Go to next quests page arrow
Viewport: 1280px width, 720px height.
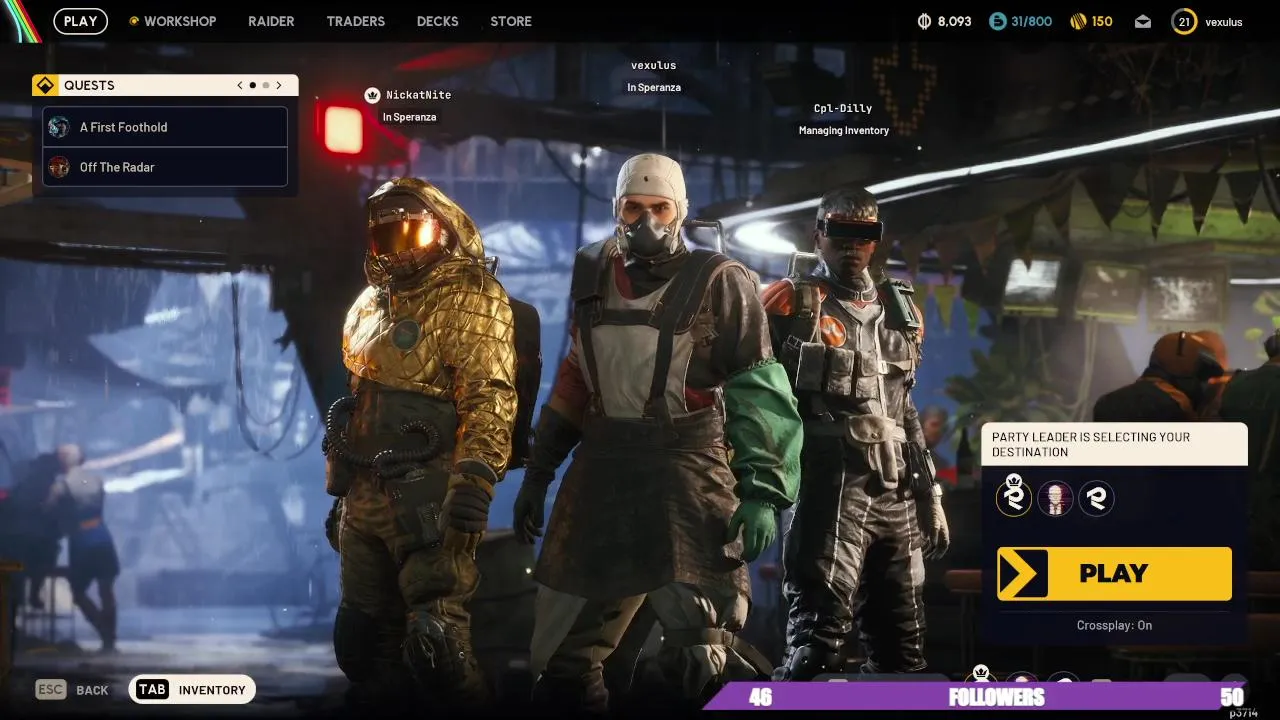click(279, 85)
